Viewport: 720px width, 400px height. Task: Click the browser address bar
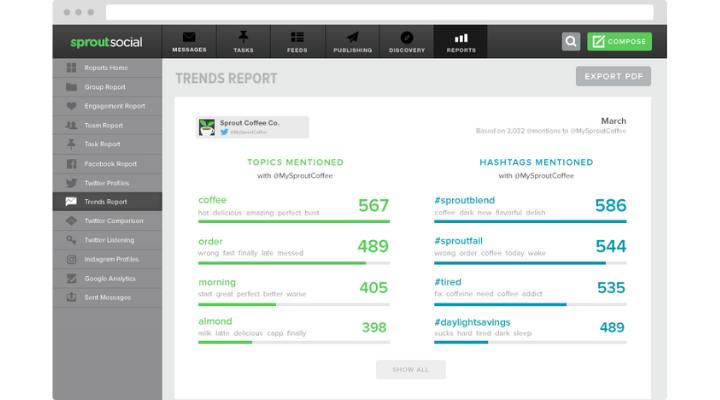point(379,12)
